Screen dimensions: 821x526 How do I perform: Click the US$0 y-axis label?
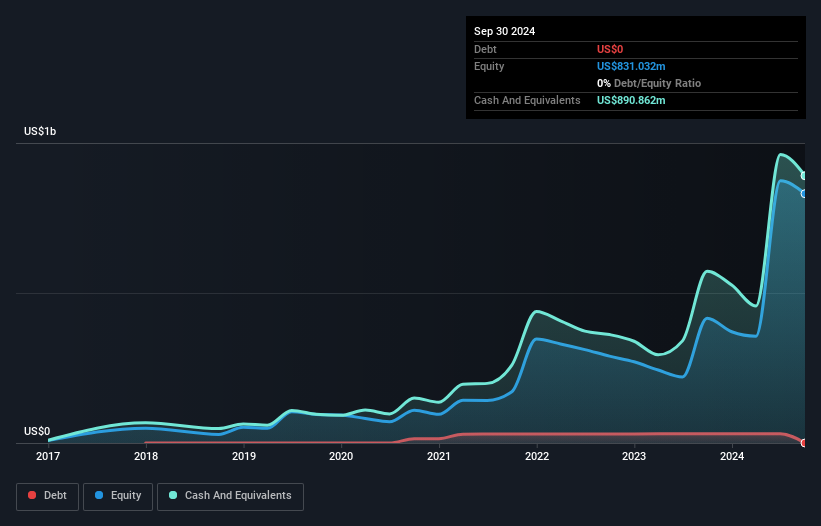(x=37, y=431)
